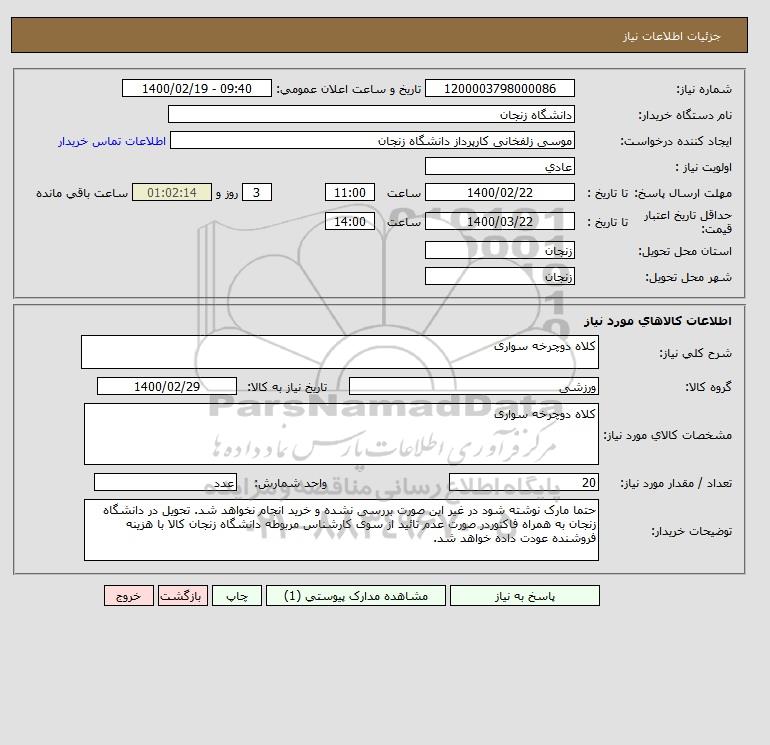Viewport: 770px width, 745px height.
Task: Click label 'مهلت ارسال پاسخ:'
Action: [x=684, y=193]
